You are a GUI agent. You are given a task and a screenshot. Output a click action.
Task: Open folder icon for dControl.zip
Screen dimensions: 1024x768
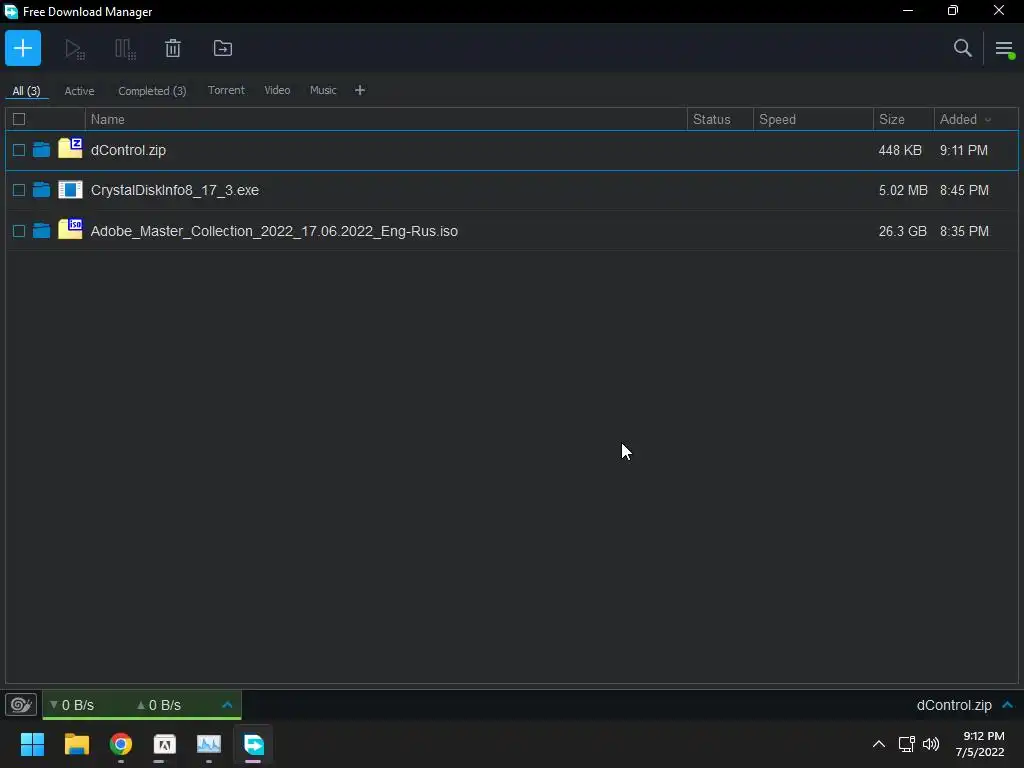tap(41, 150)
